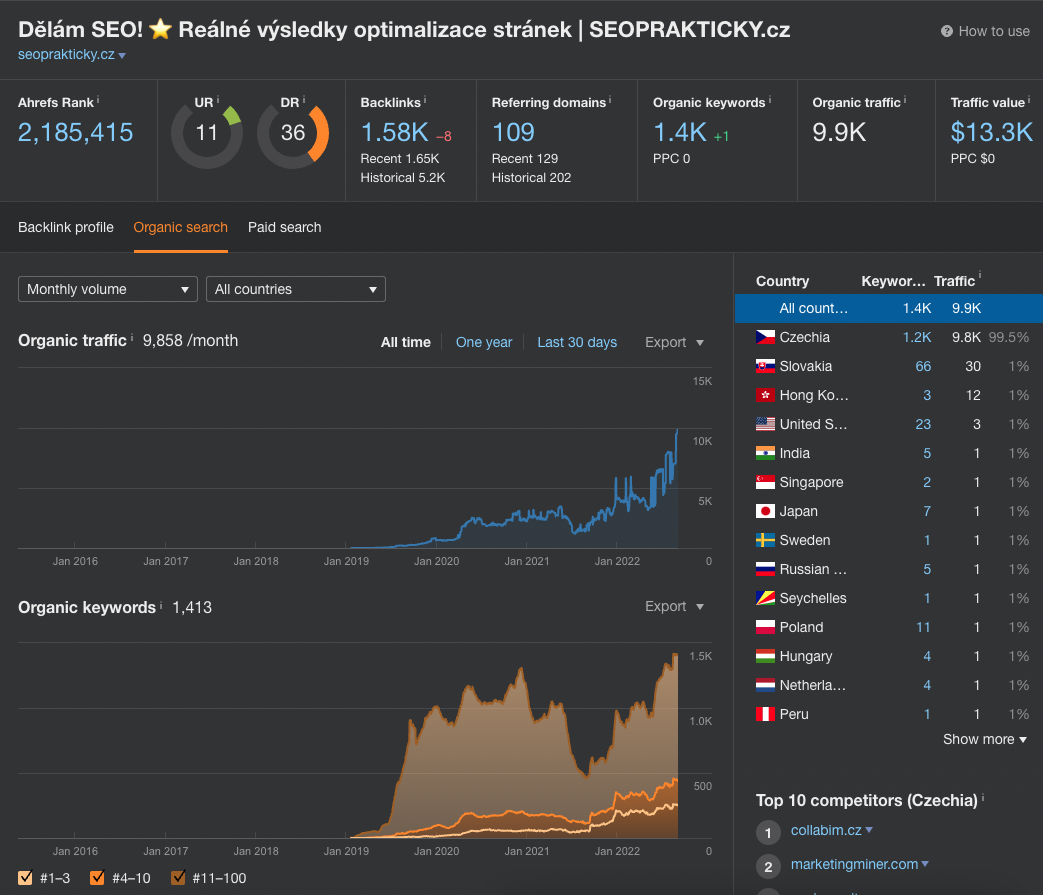This screenshot has width=1043, height=895.
Task: Select the Organic search tab
Action: click(180, 227)
